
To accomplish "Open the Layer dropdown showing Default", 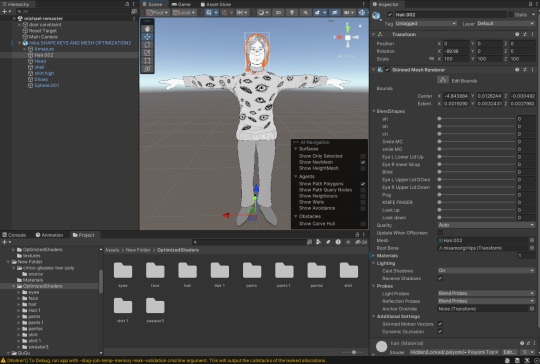I will point(505,23).
